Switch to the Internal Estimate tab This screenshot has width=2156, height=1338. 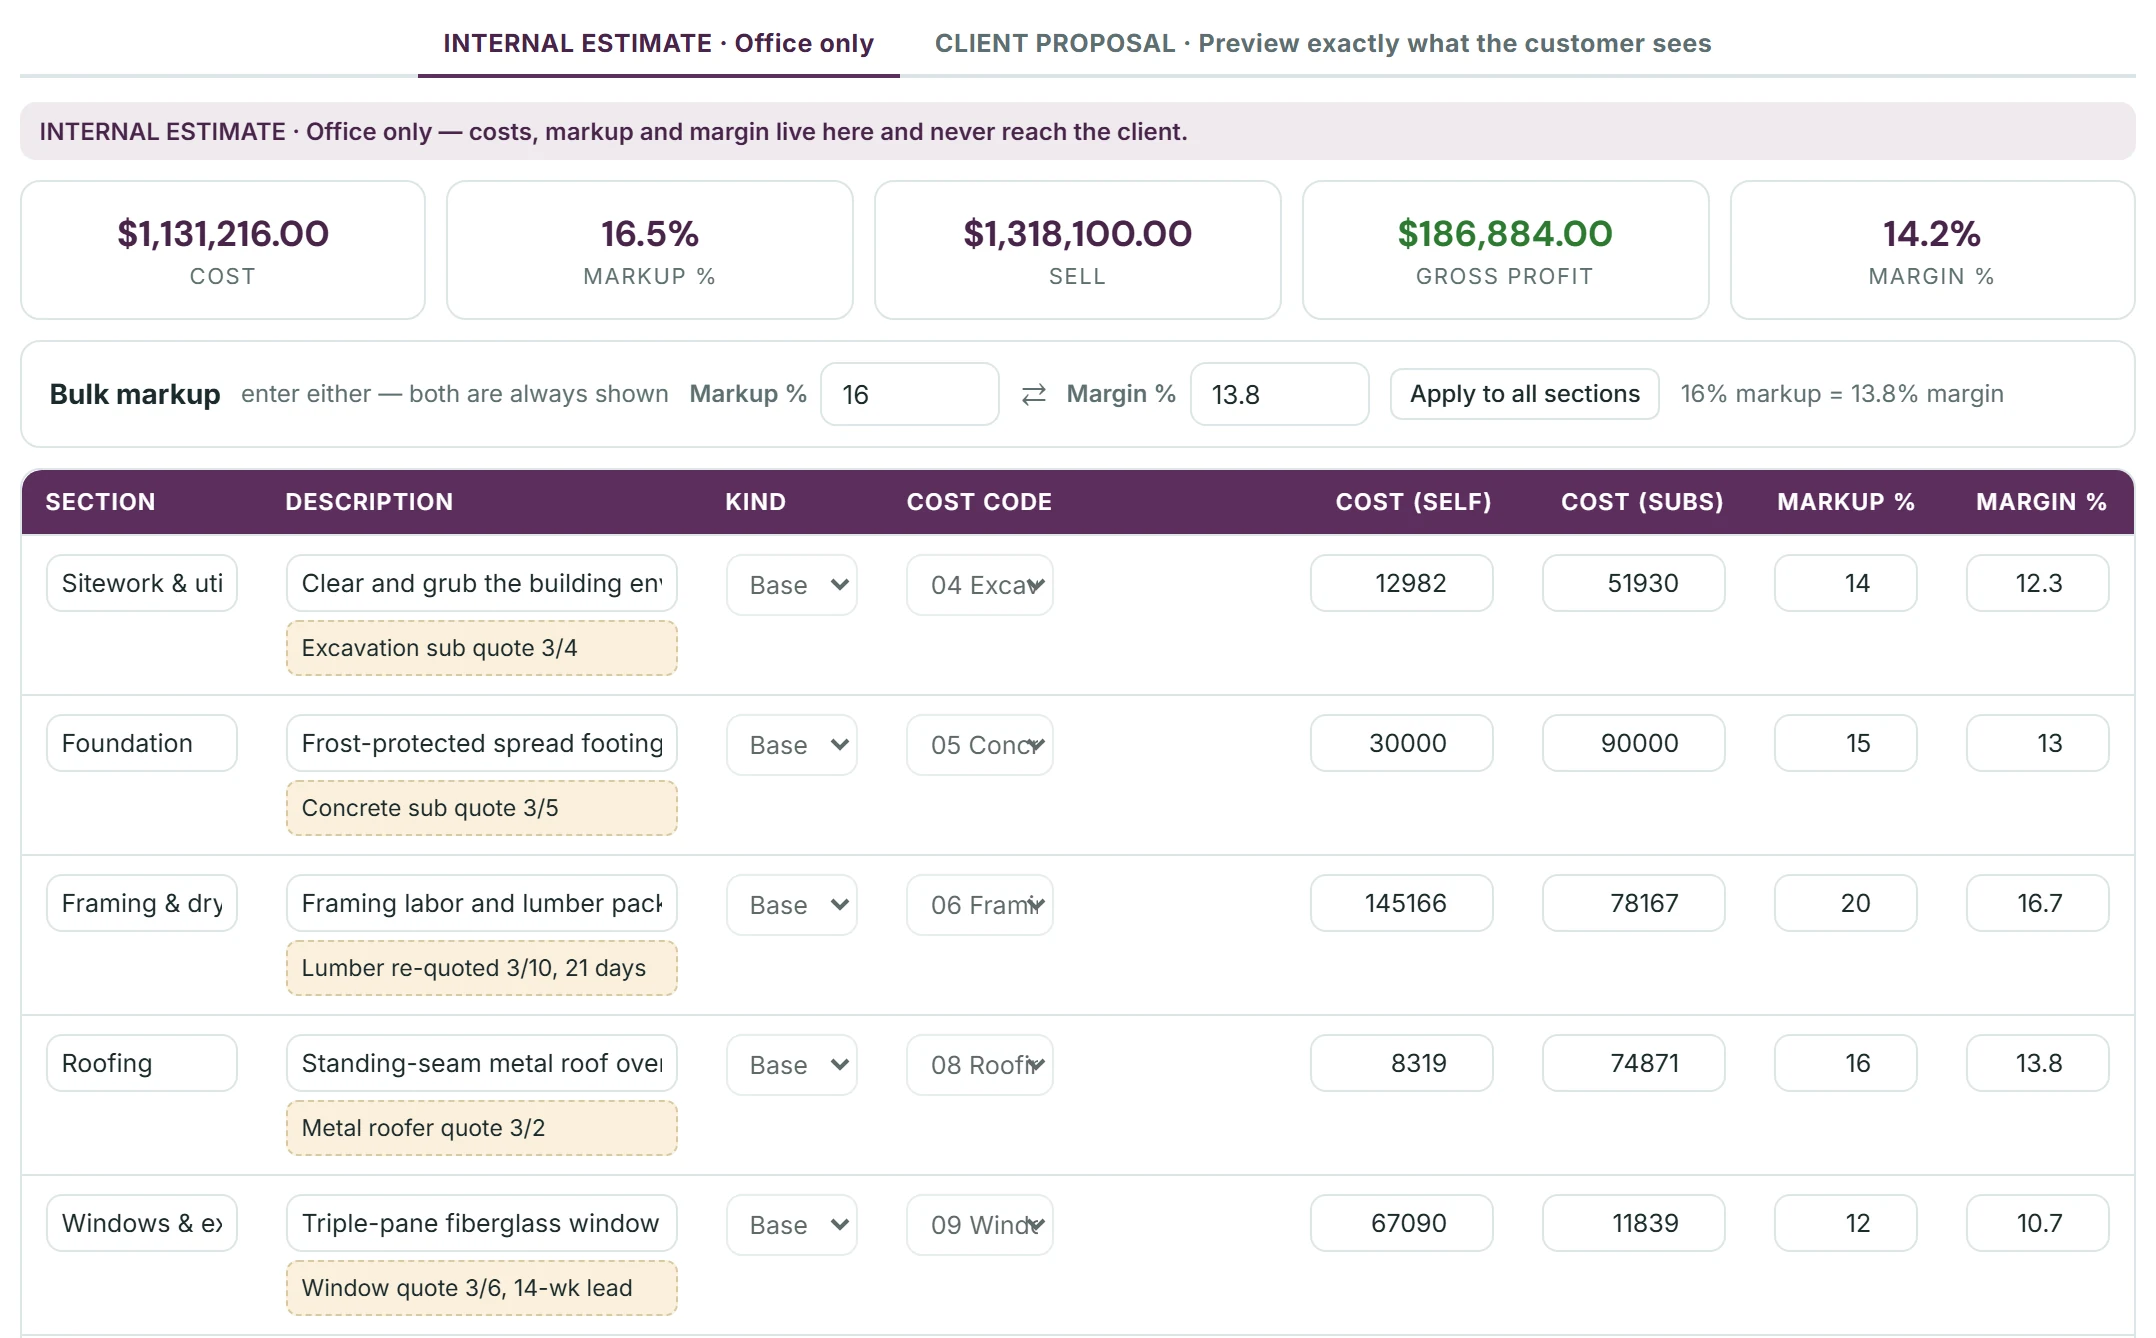tap(658, 43)
